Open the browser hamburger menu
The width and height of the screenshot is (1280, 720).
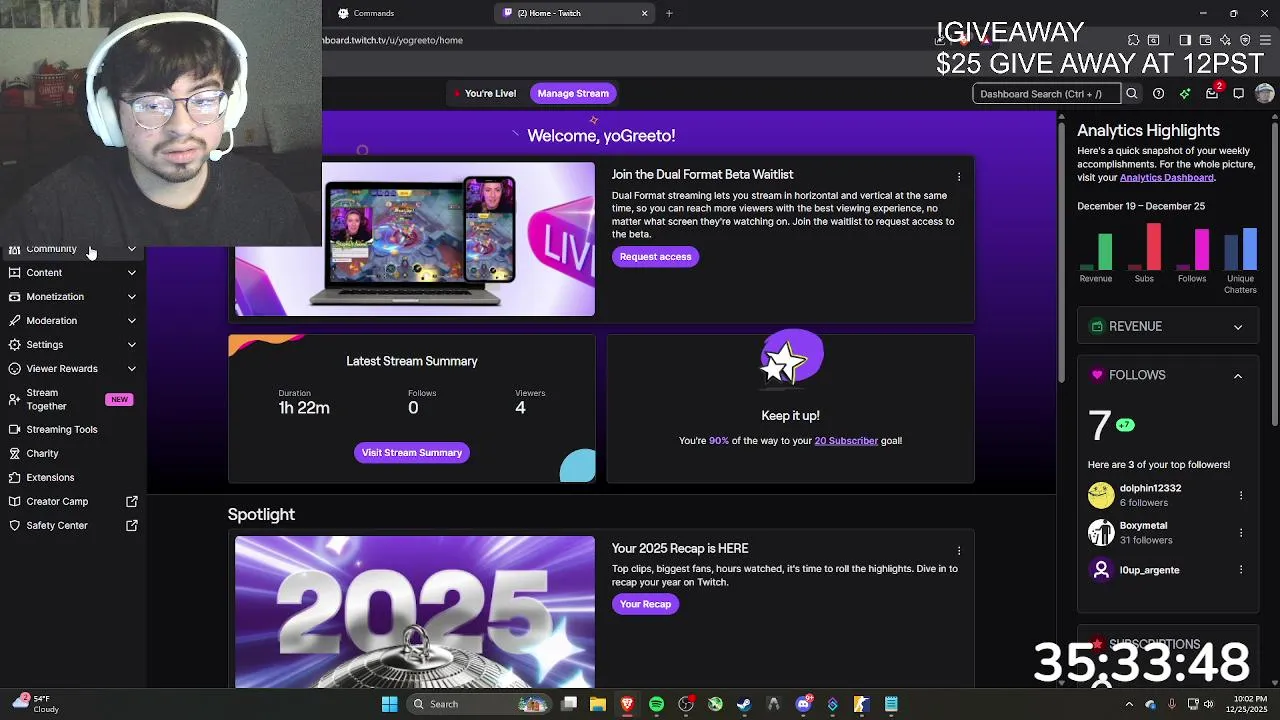1265,40
